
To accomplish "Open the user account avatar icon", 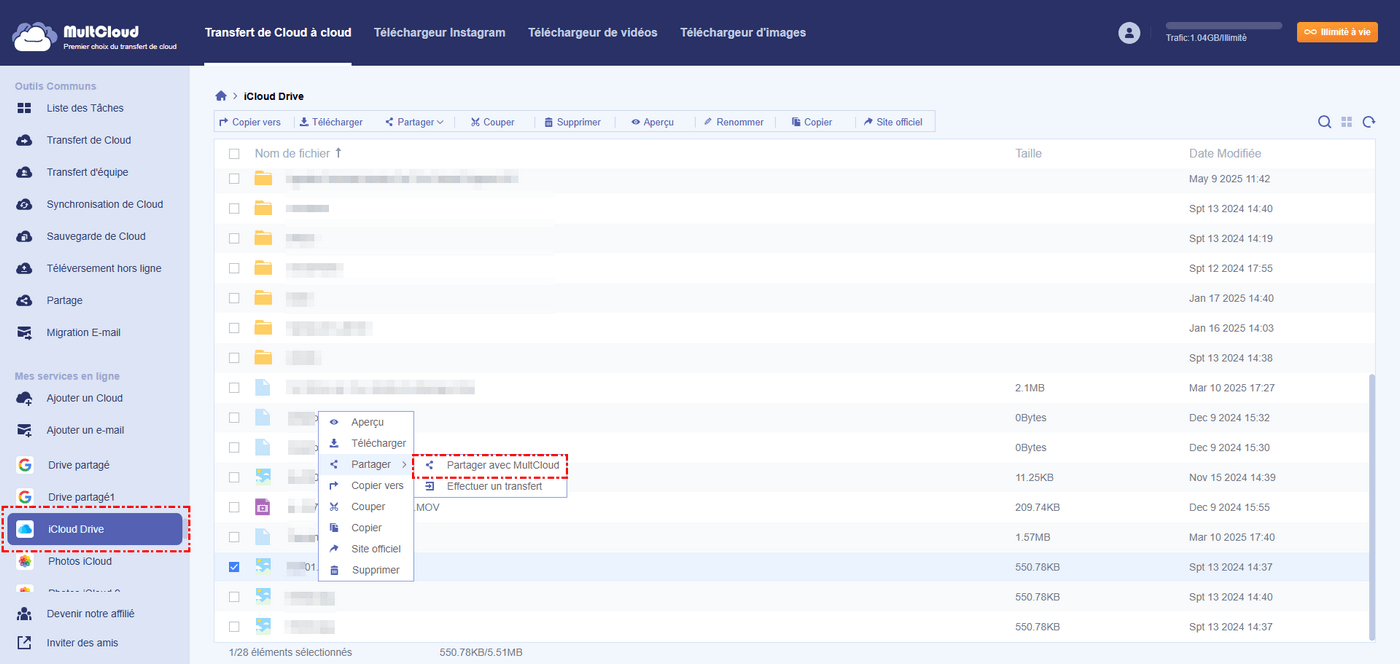I will [x=1129, y=33].
